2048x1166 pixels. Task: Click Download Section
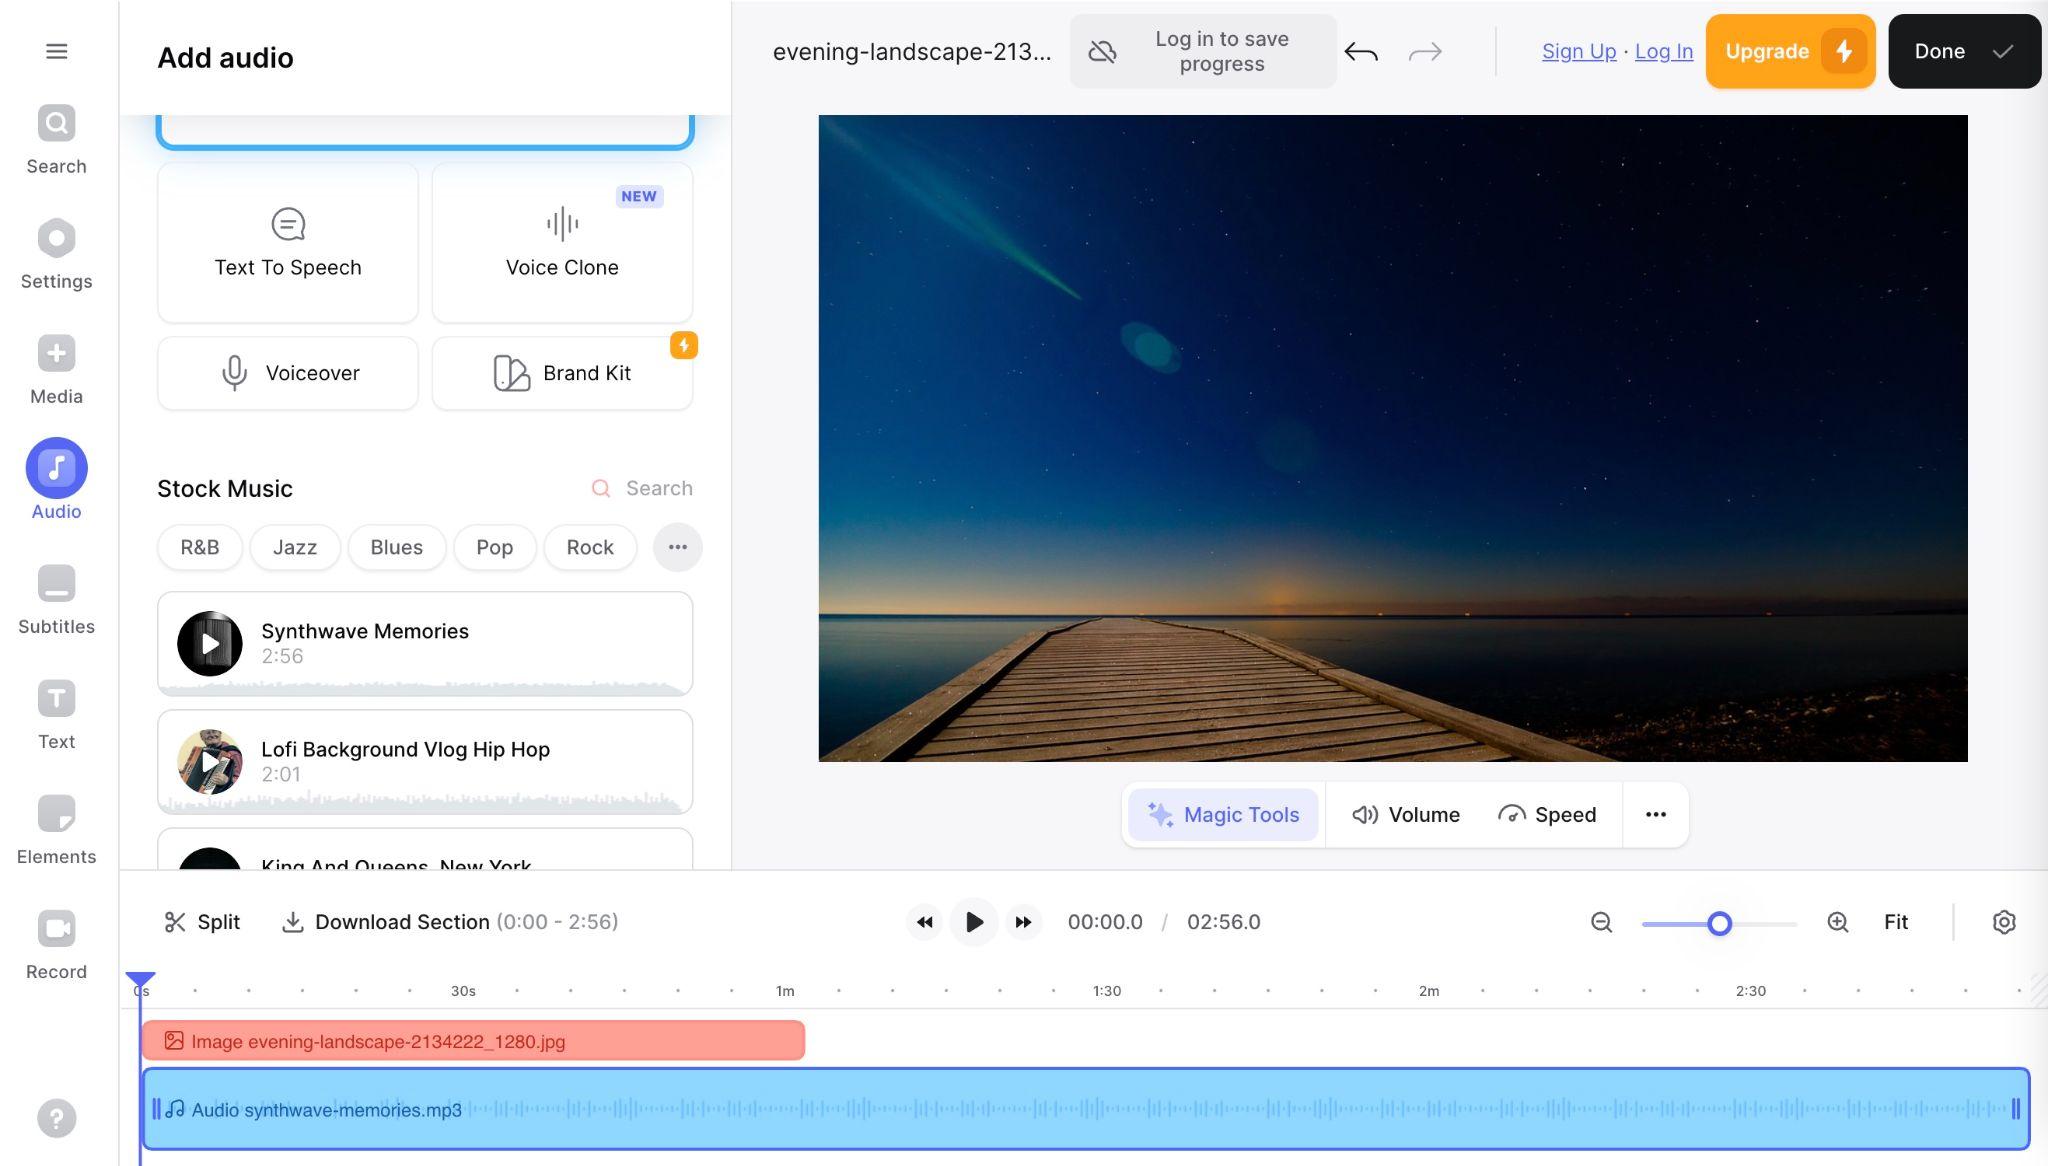[449, 922]
